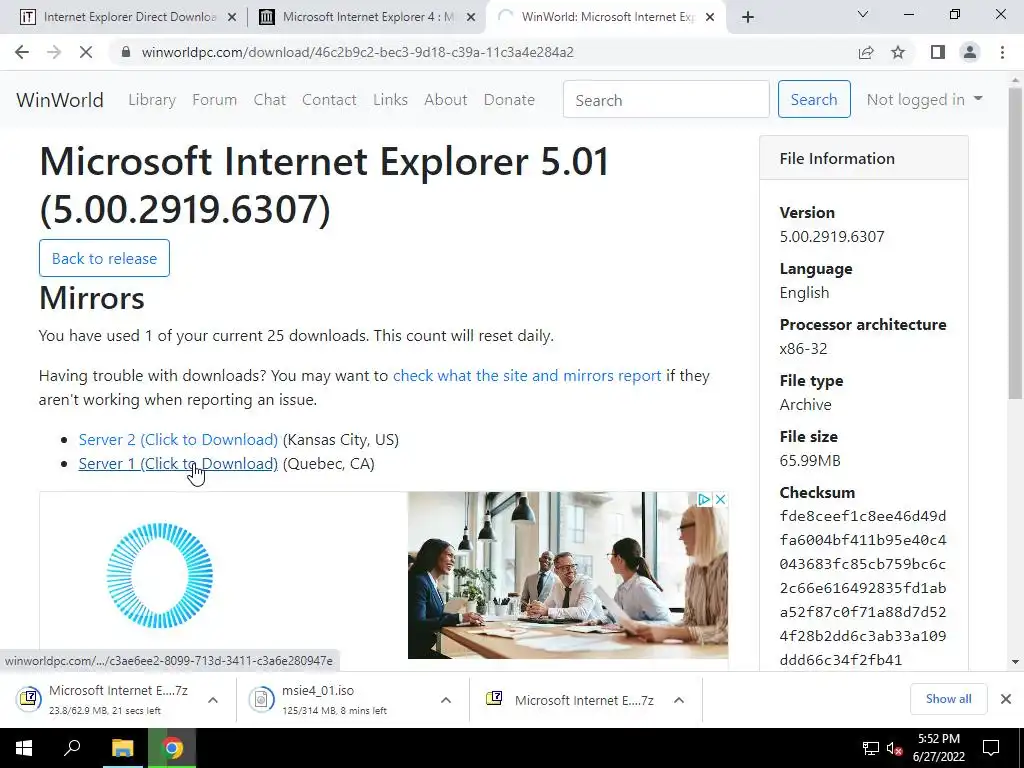Close the Microsoft Internet Explorer 4 tab
1024x768 pixels.
(x=471, y=18)
